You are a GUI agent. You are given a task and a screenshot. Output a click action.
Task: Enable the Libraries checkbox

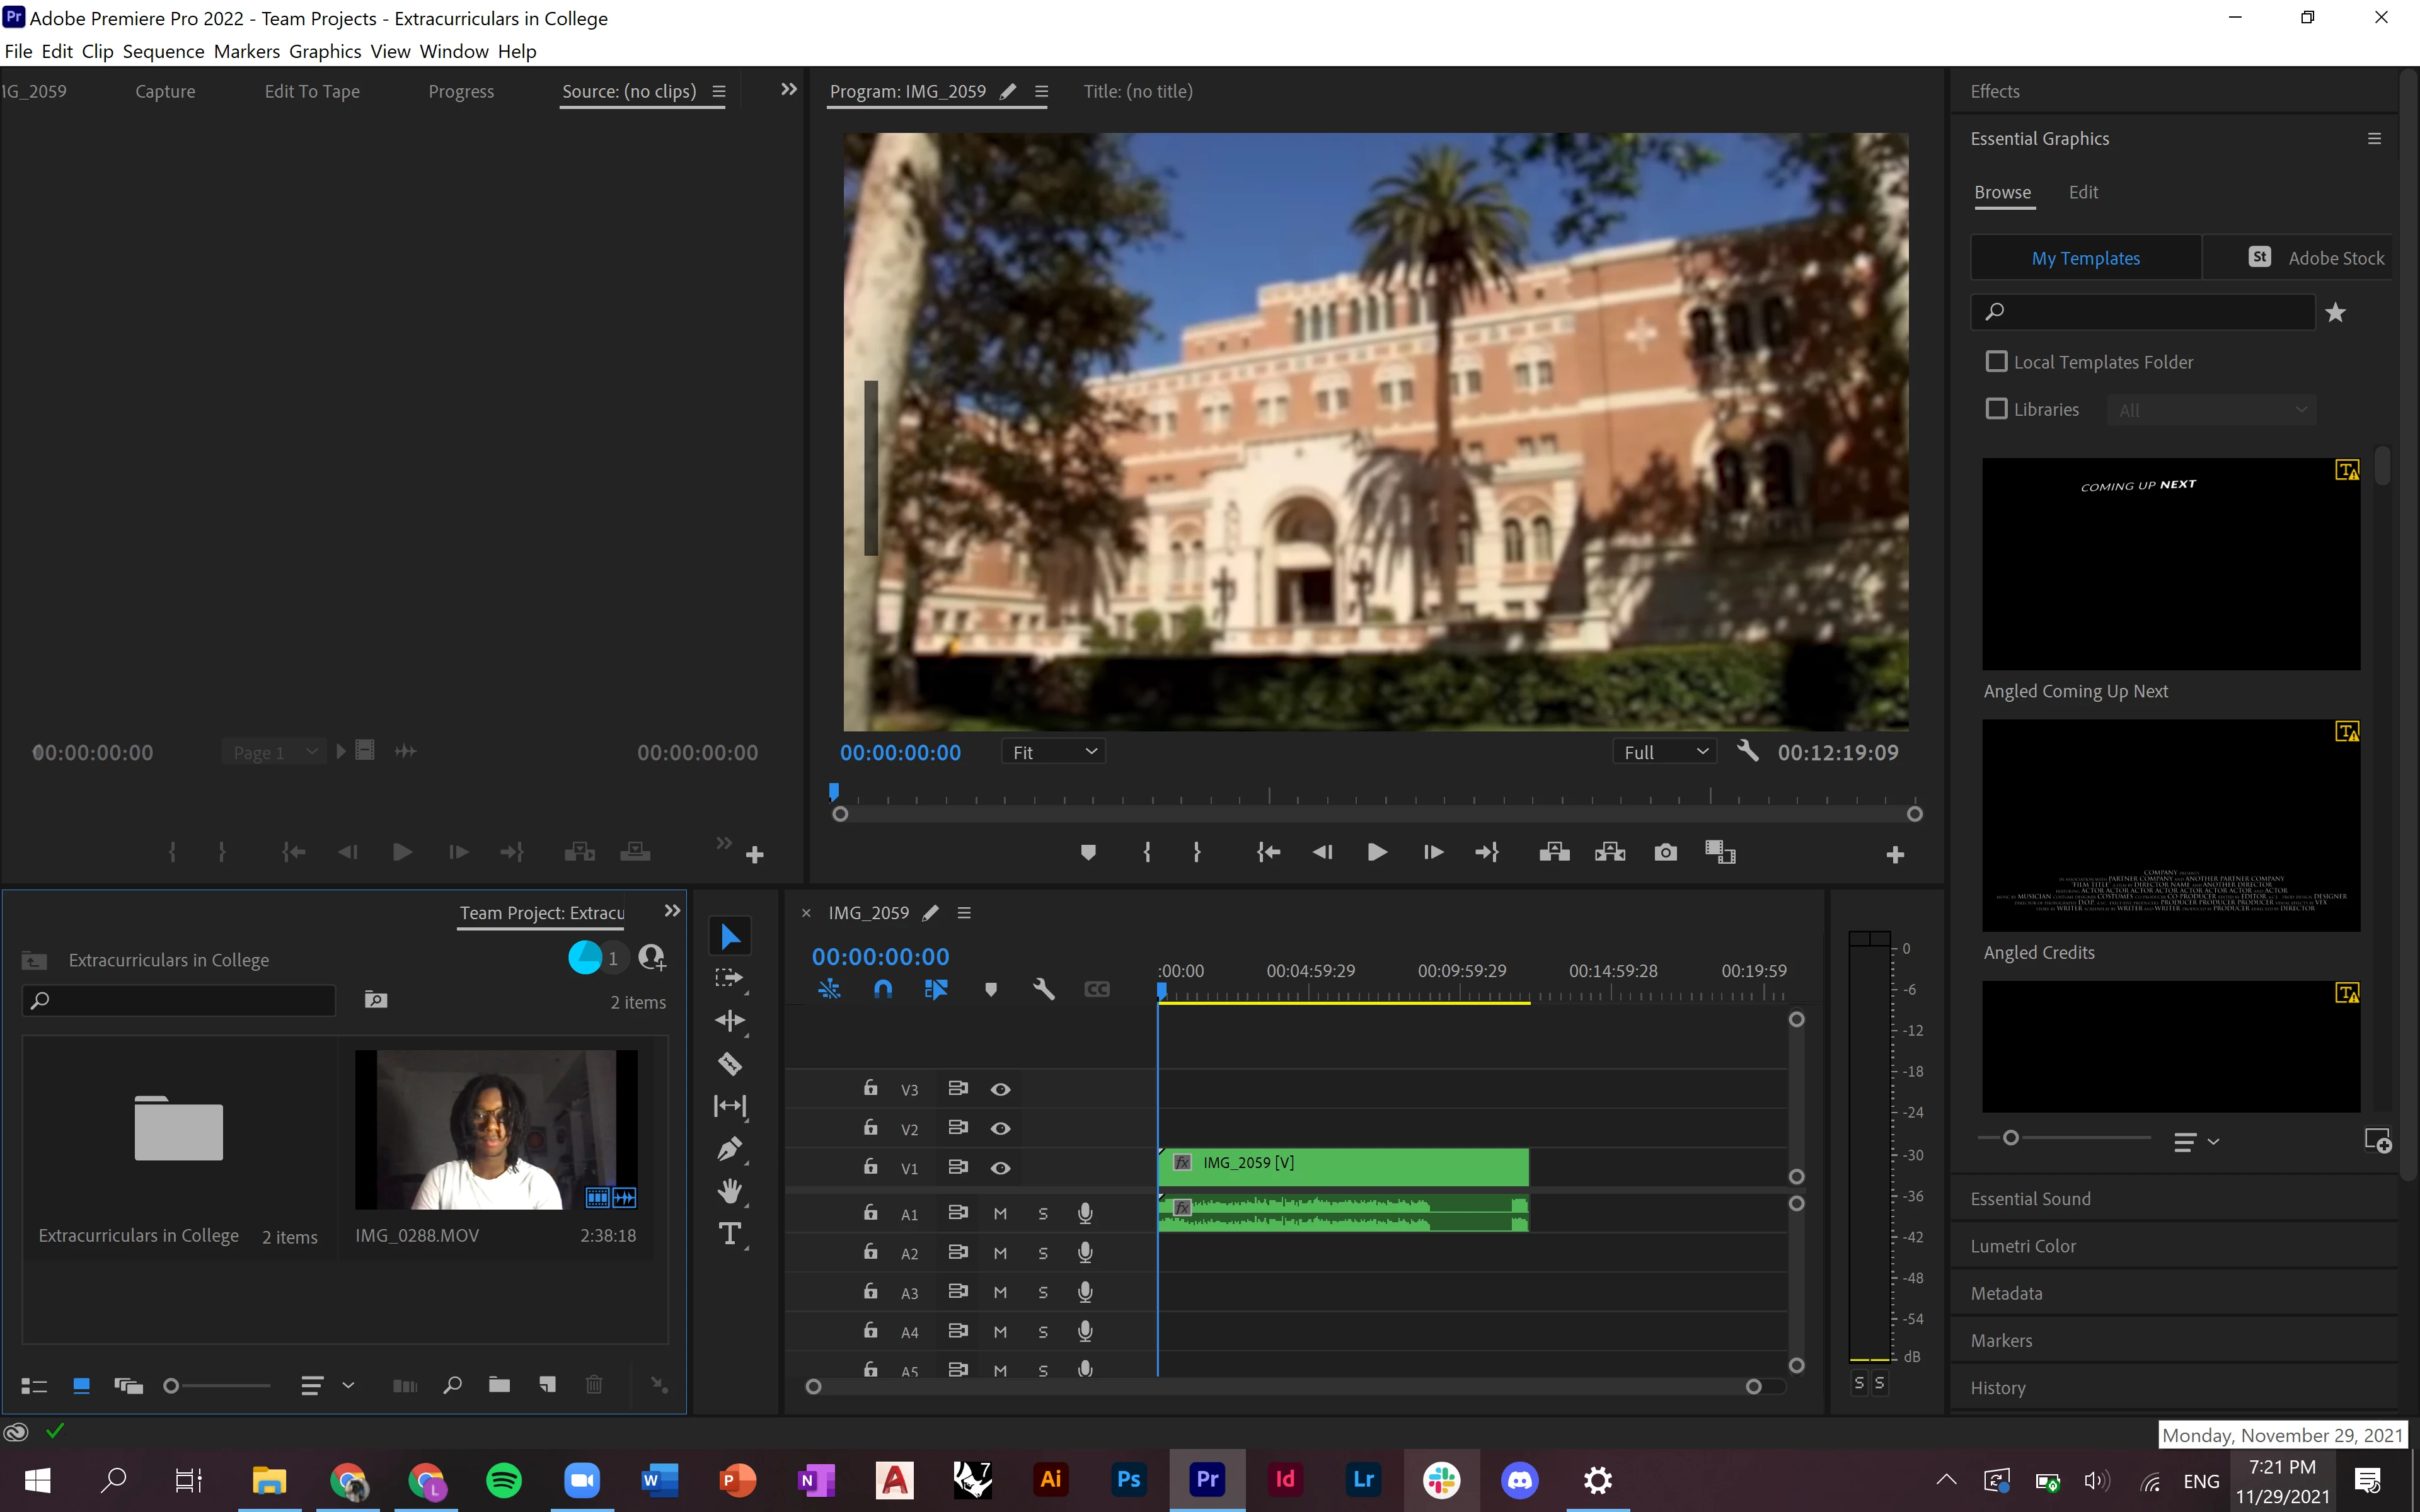coord(1996,409)
